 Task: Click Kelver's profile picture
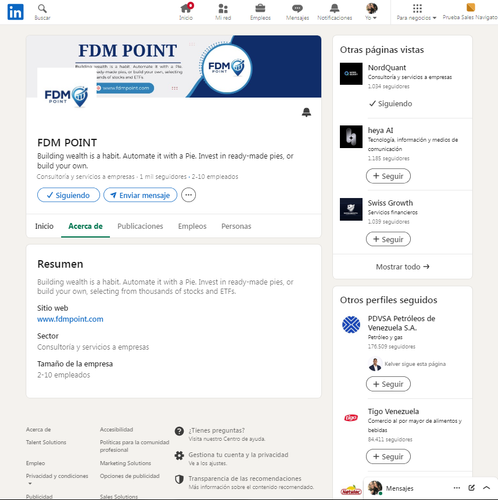375,364
